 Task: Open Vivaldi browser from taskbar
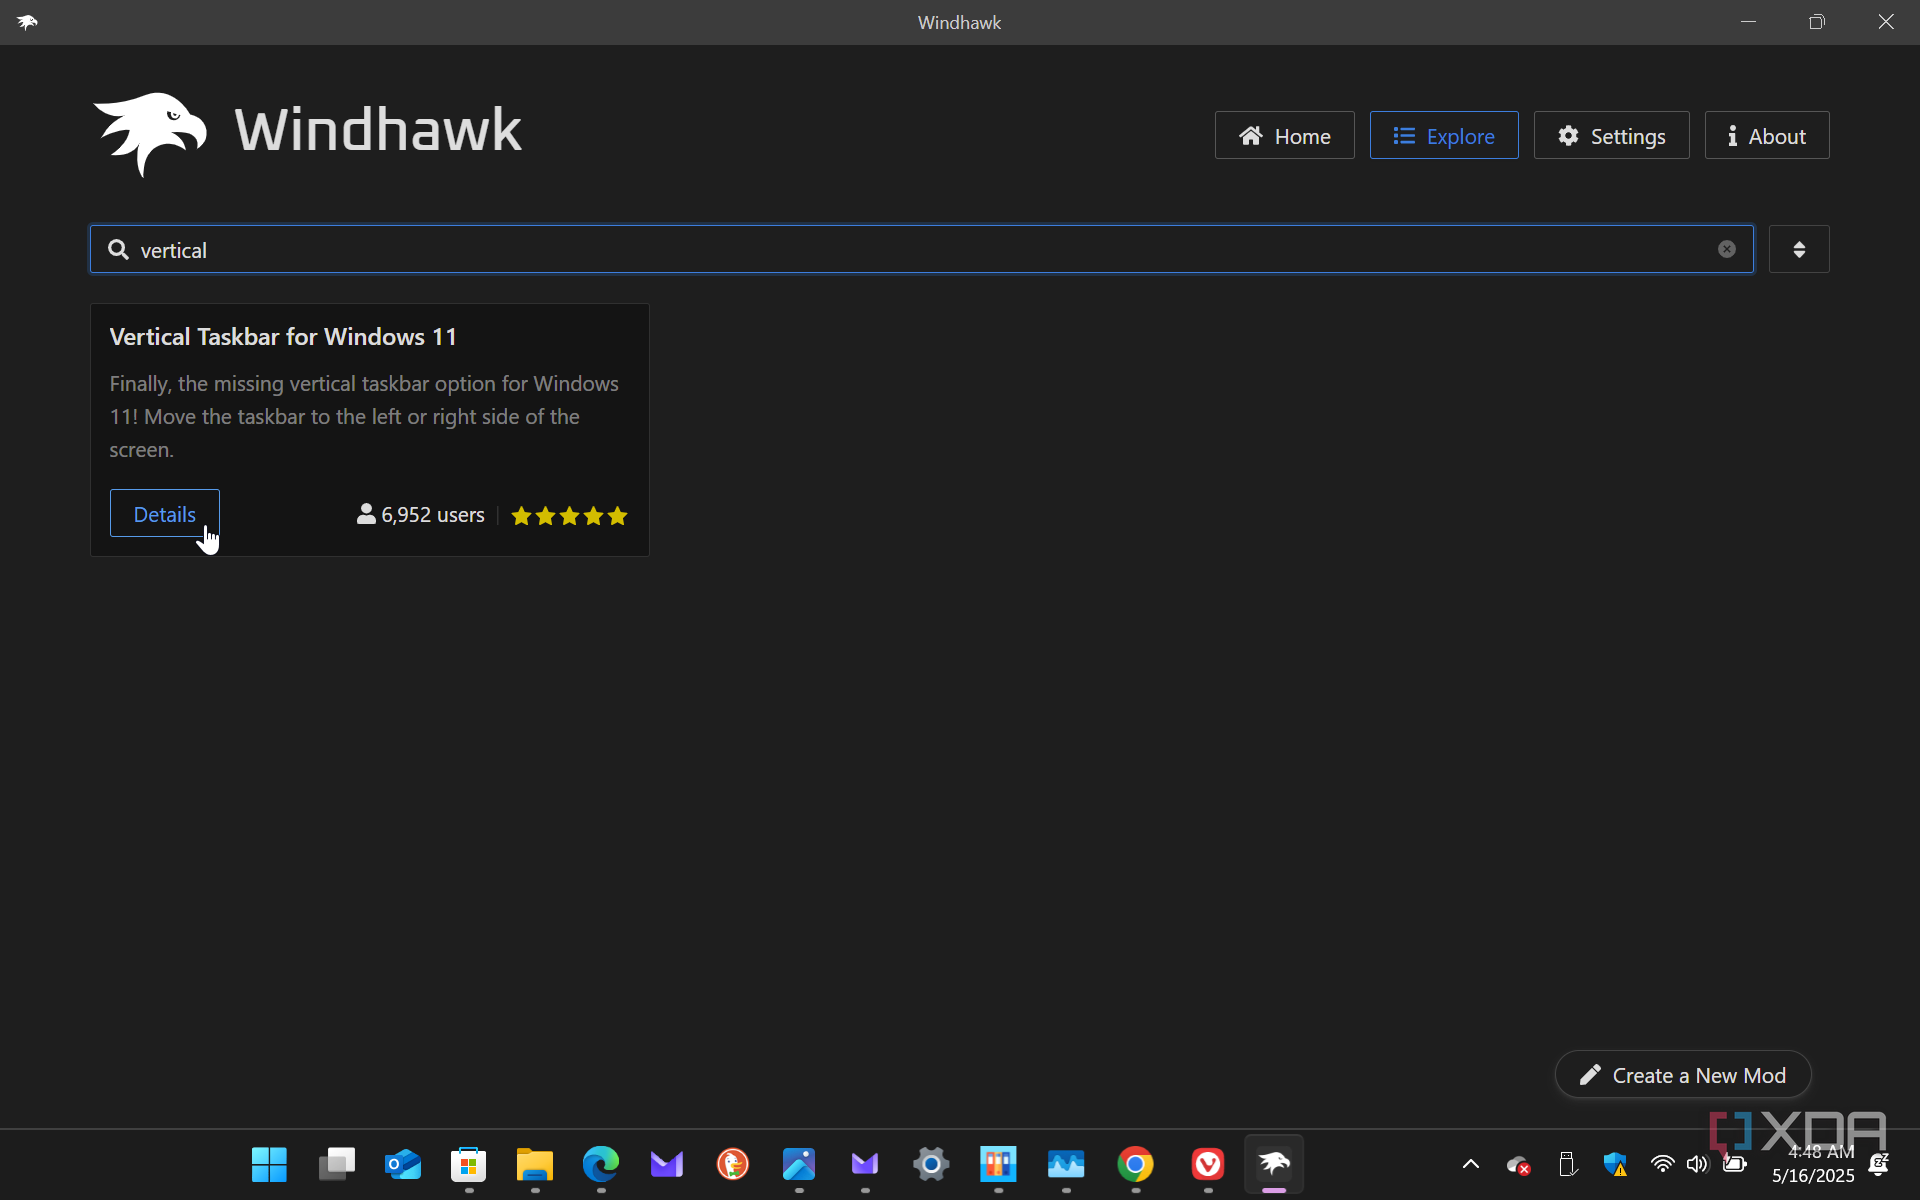tap(1208, 1164)
